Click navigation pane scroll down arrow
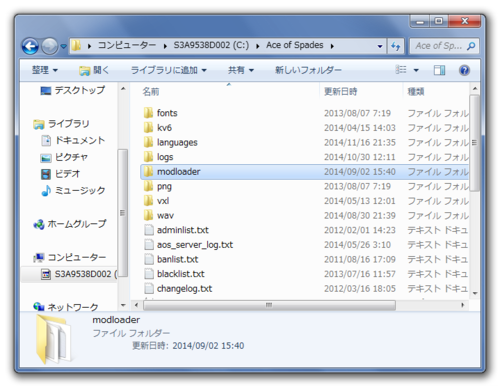Viewport: 500px width, 387px height. (x=123, y=305)
